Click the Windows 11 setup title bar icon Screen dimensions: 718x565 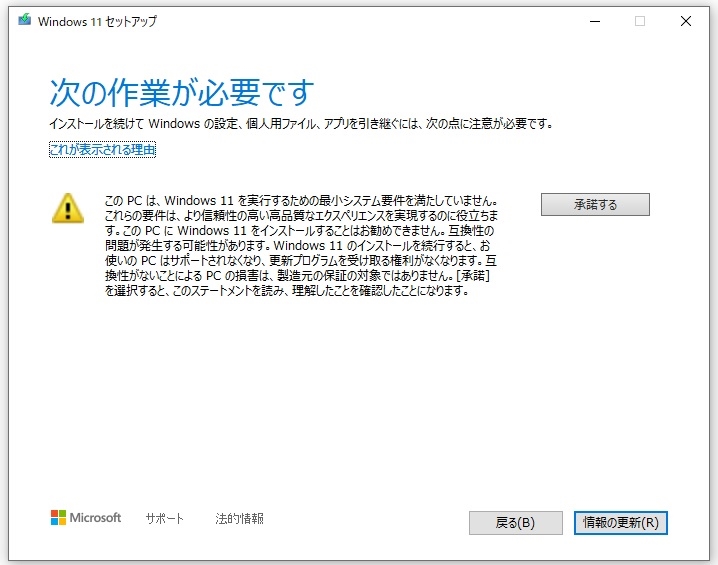point(25,20)
